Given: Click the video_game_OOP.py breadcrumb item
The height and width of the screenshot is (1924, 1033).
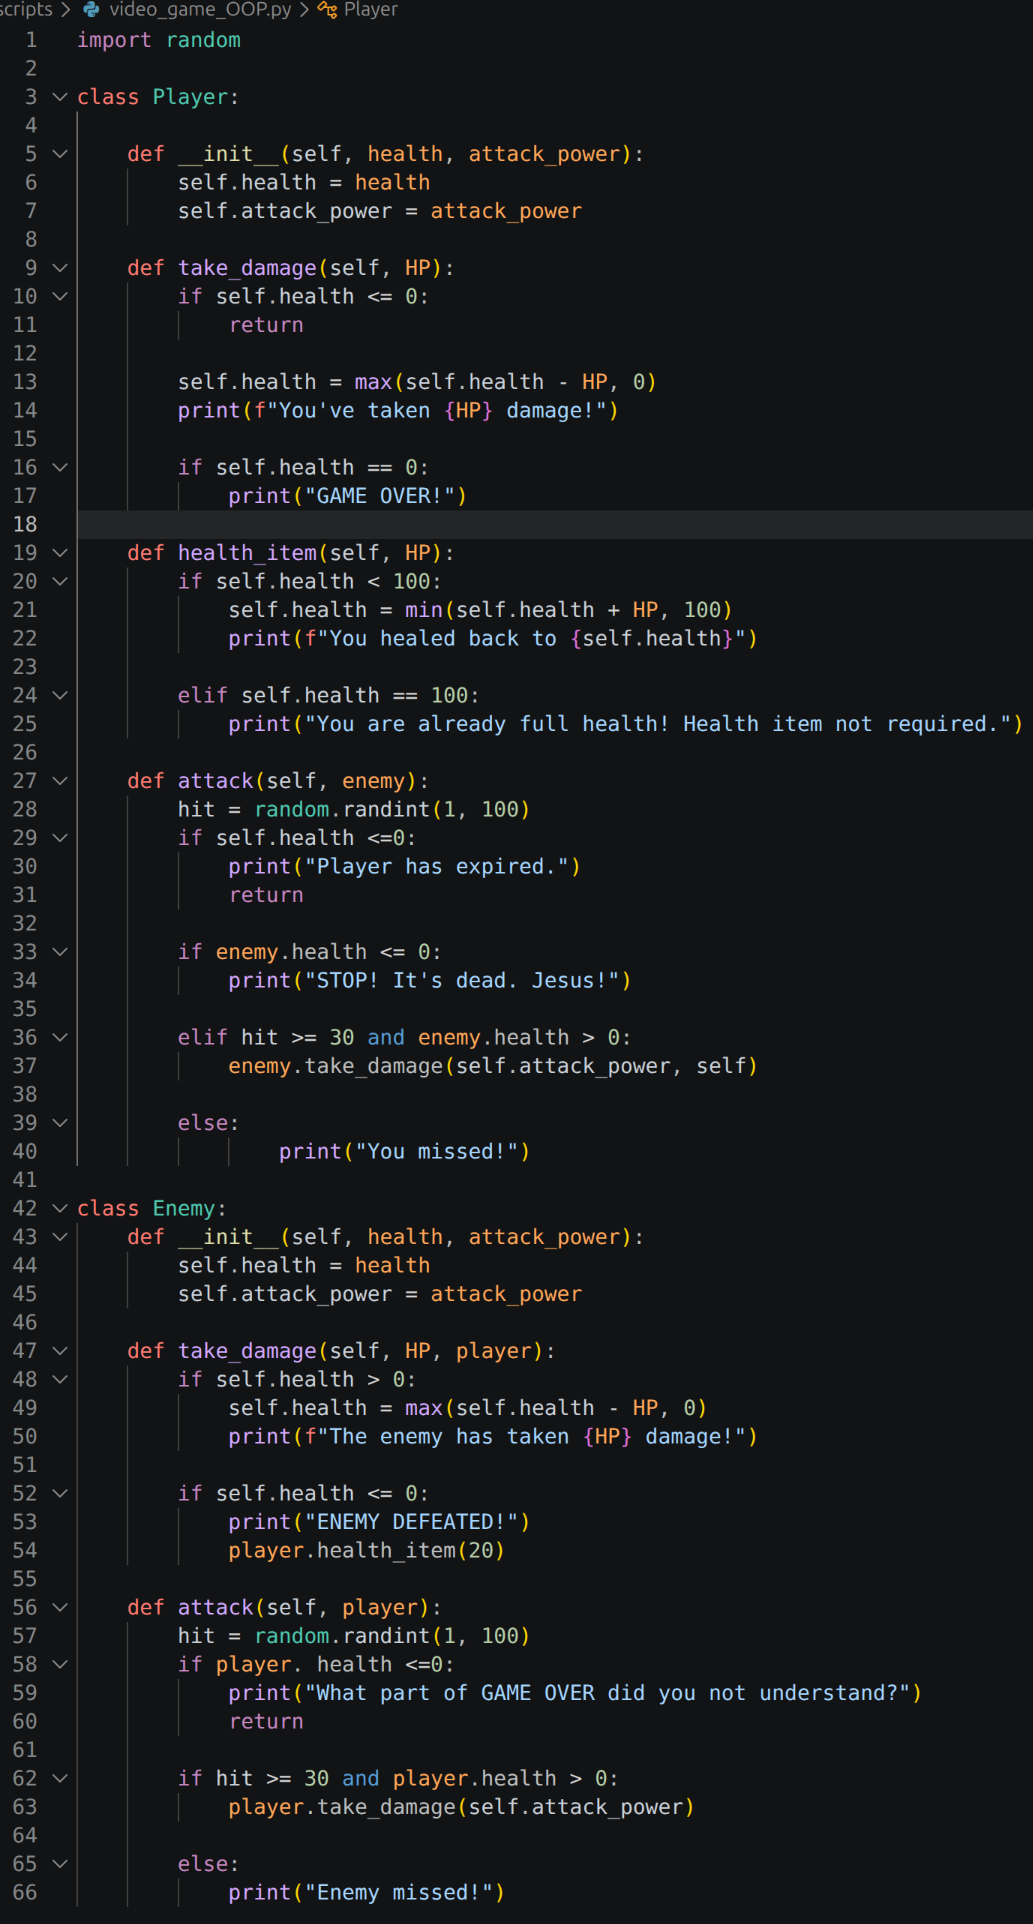Looking at the screenshot, I should coord(200,10).
